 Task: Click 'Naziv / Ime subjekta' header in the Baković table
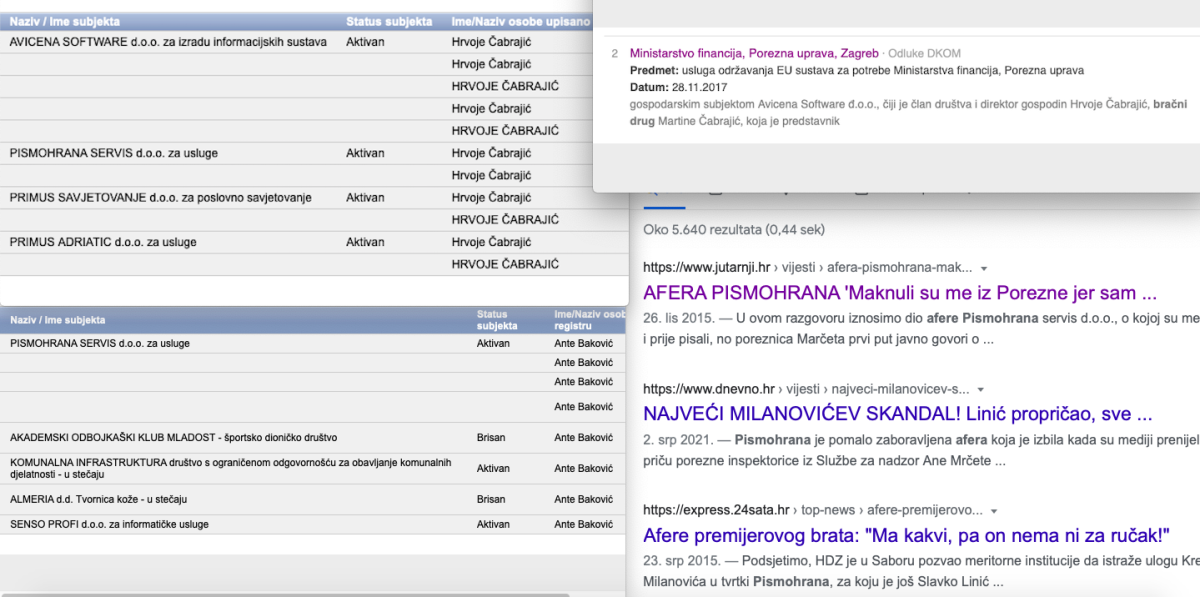57,320
